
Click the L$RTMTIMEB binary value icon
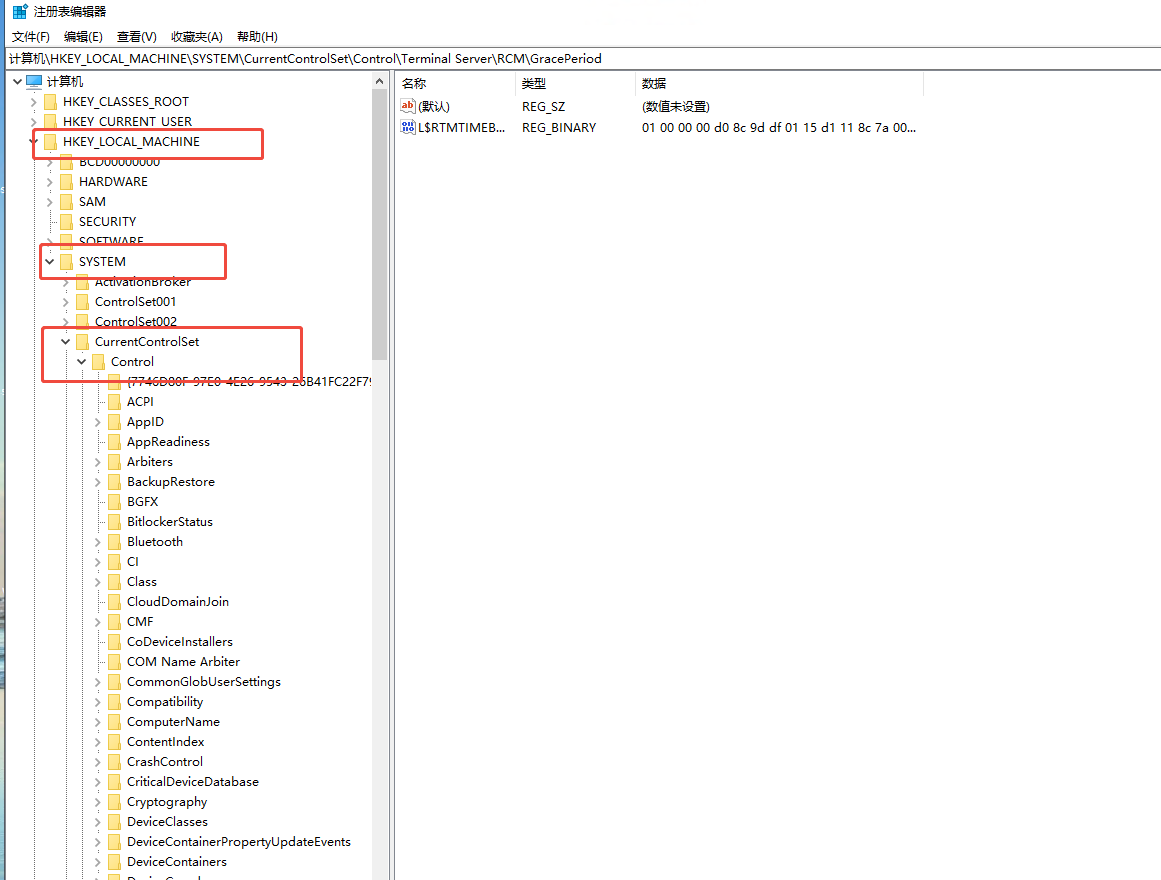pos(408,127)
